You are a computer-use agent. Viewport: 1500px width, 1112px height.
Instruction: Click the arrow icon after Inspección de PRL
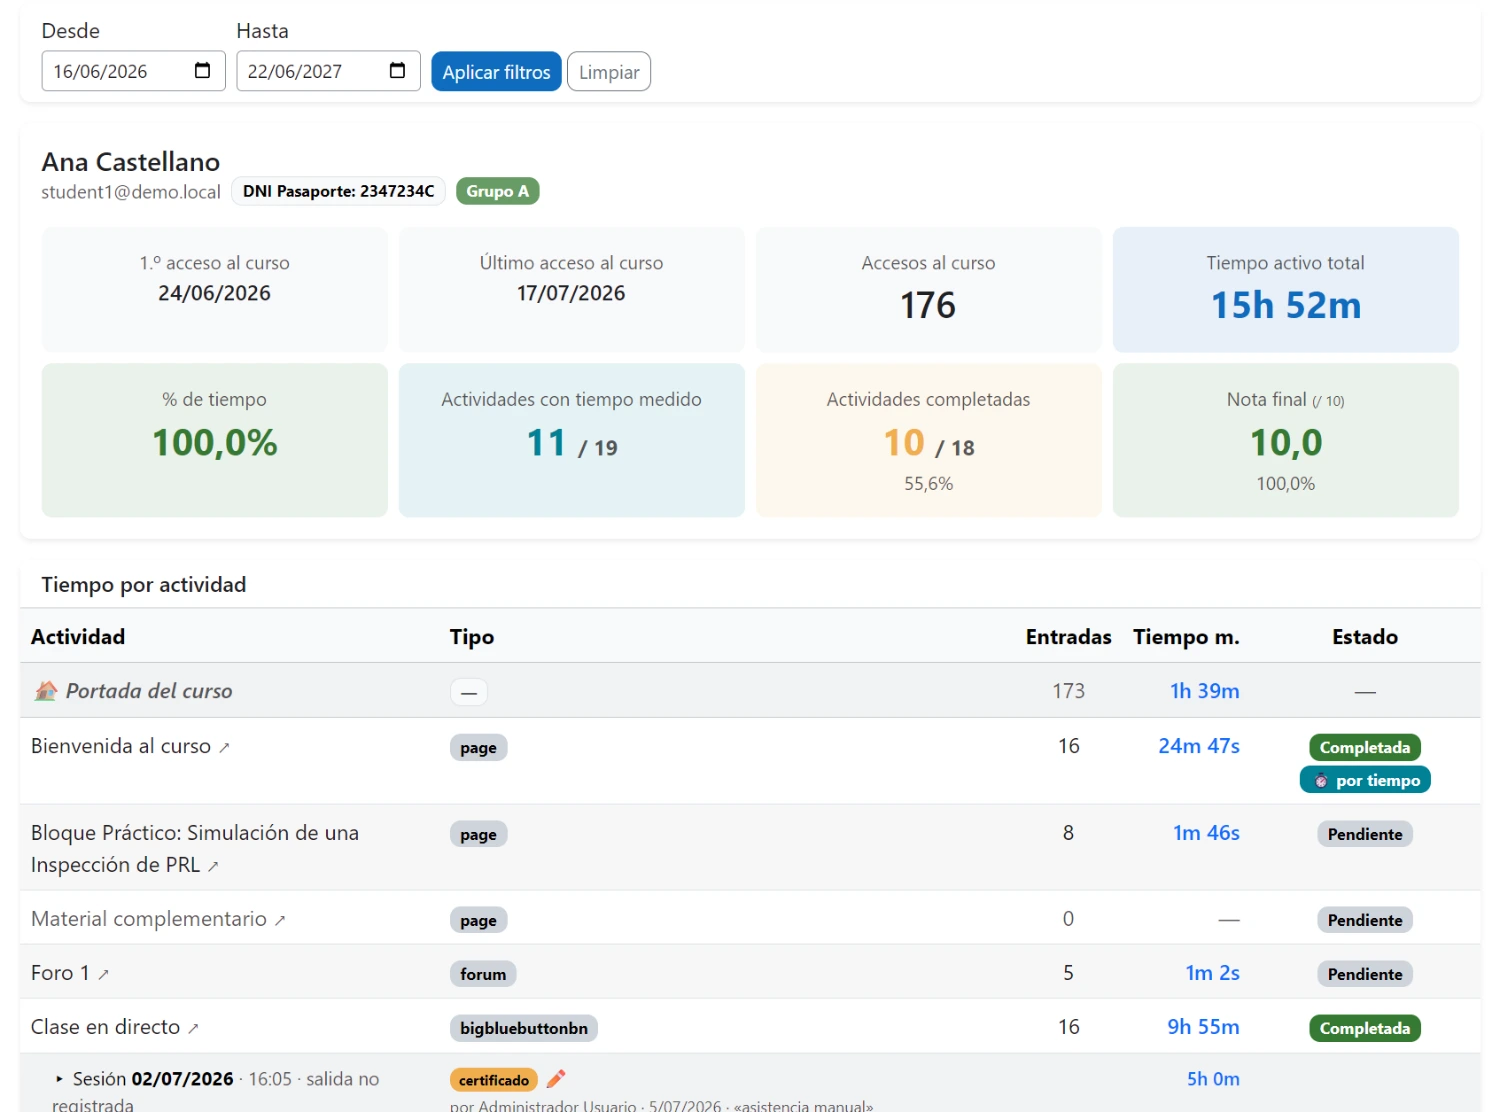point(213,866)
